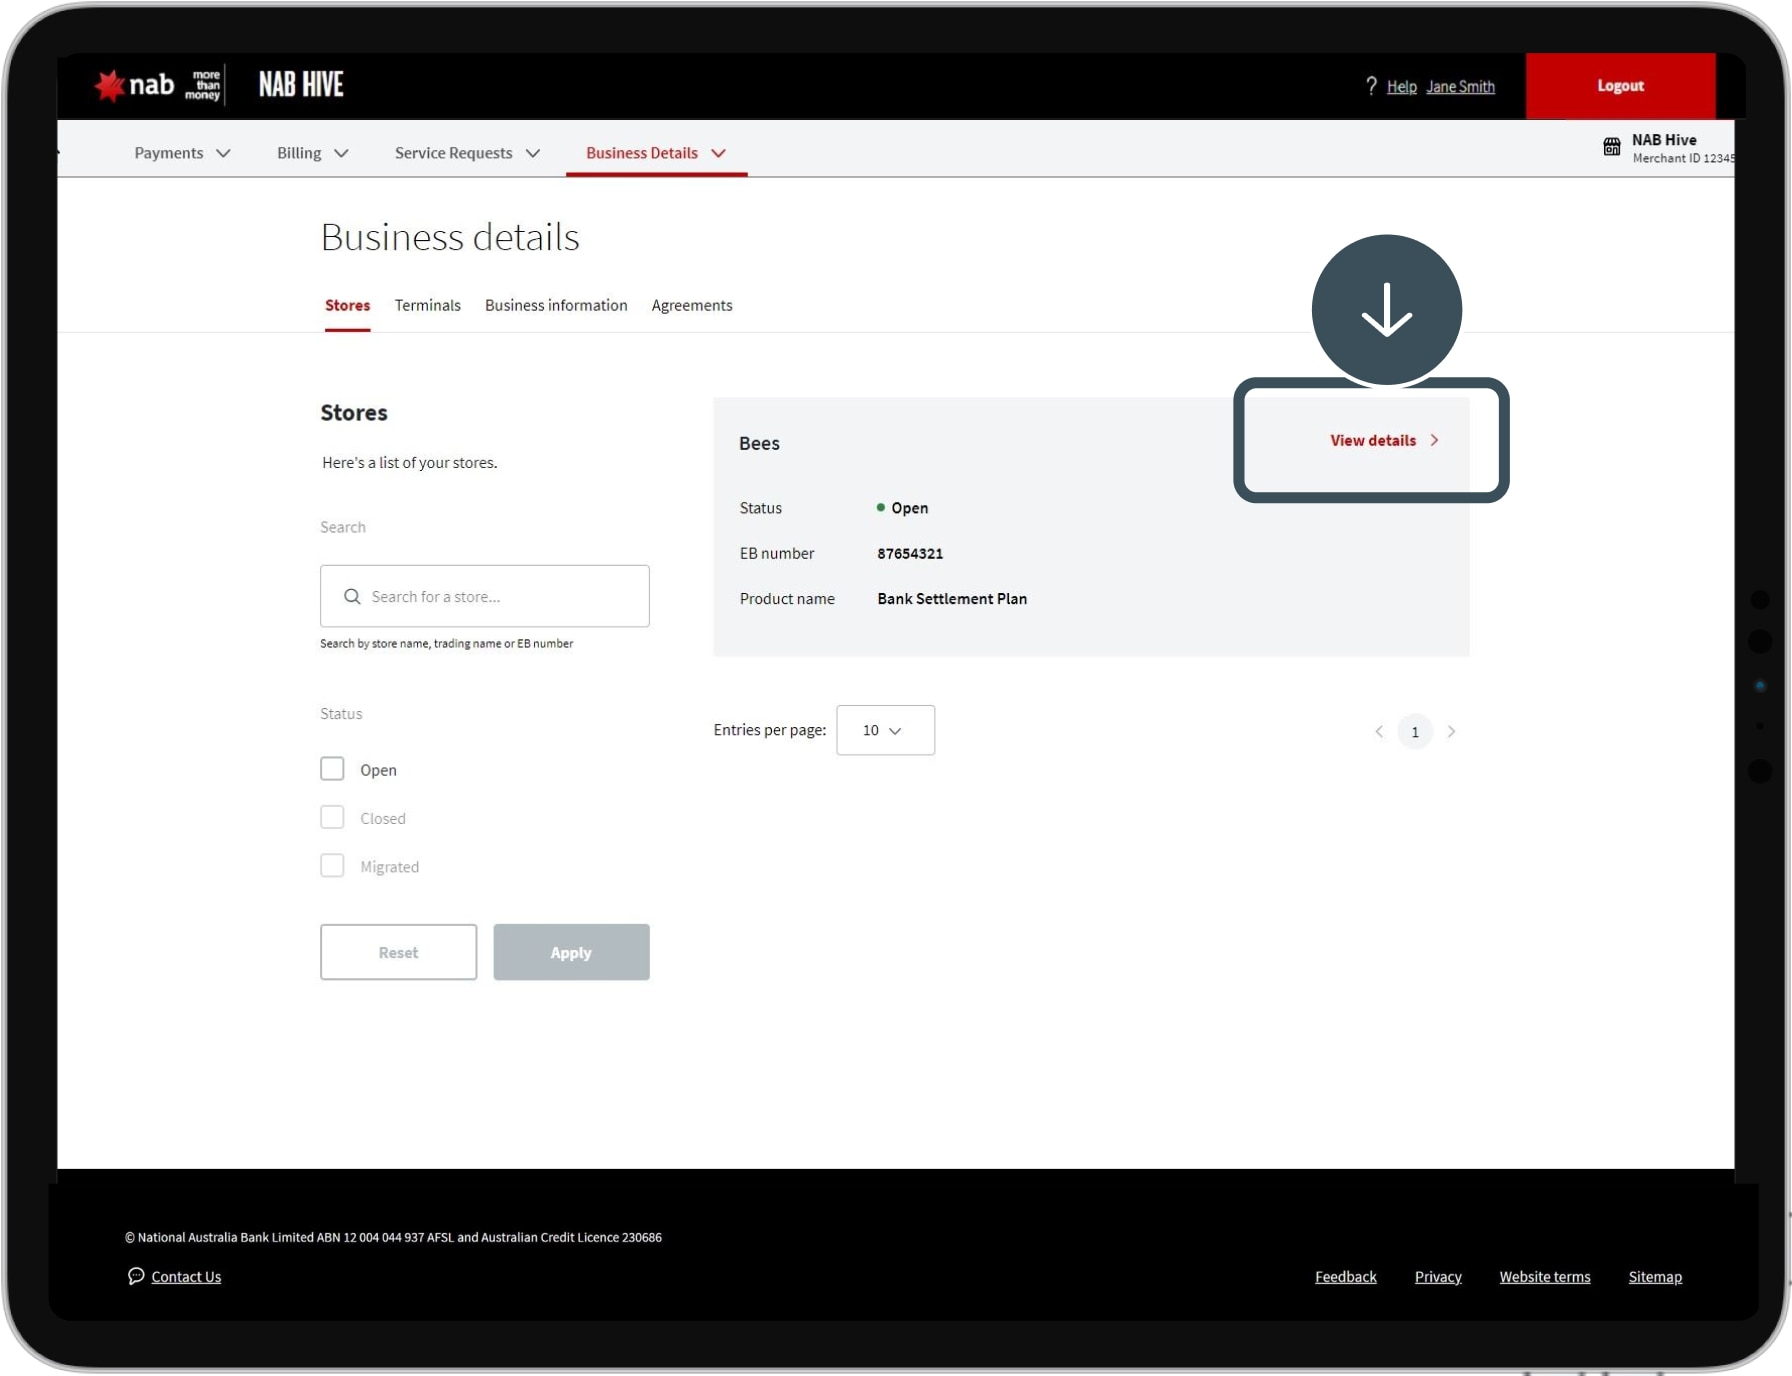The height and width of the screenshot is (1376, 1792).
Task: Go to the next page arrow
Action: click(1451, 732)
